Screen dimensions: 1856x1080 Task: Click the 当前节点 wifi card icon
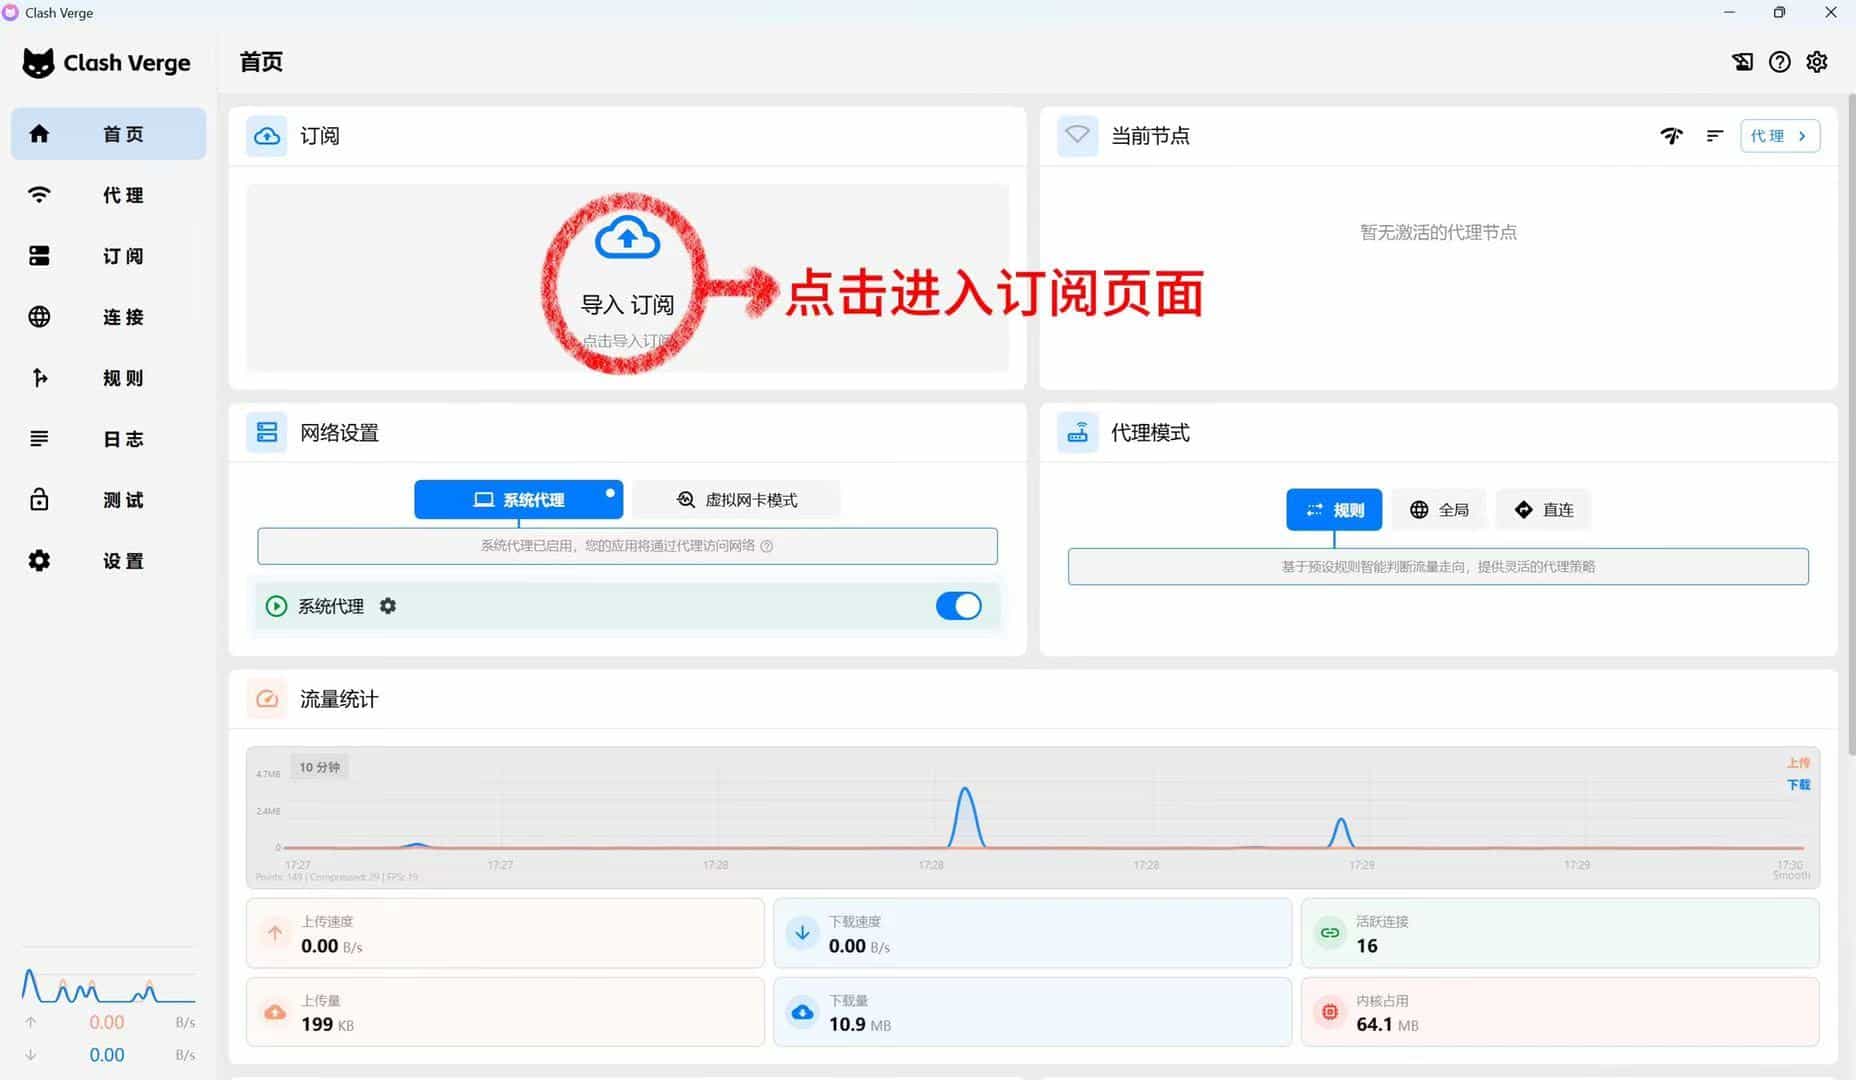[x=1077, y=135]
